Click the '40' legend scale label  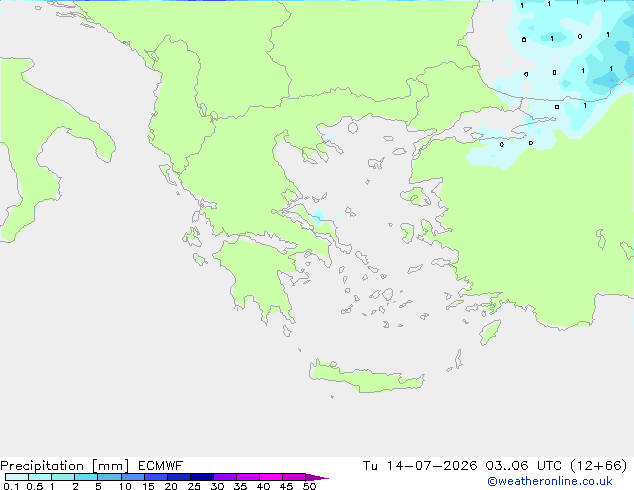point(263,486)
